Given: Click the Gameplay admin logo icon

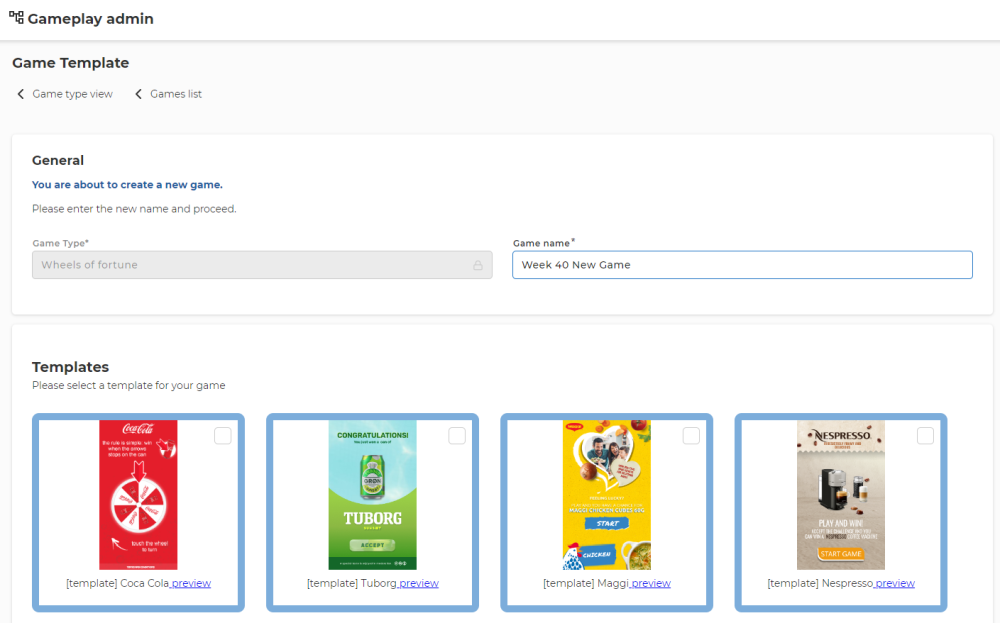Looking at the screenshot, I should pos(17,17).
